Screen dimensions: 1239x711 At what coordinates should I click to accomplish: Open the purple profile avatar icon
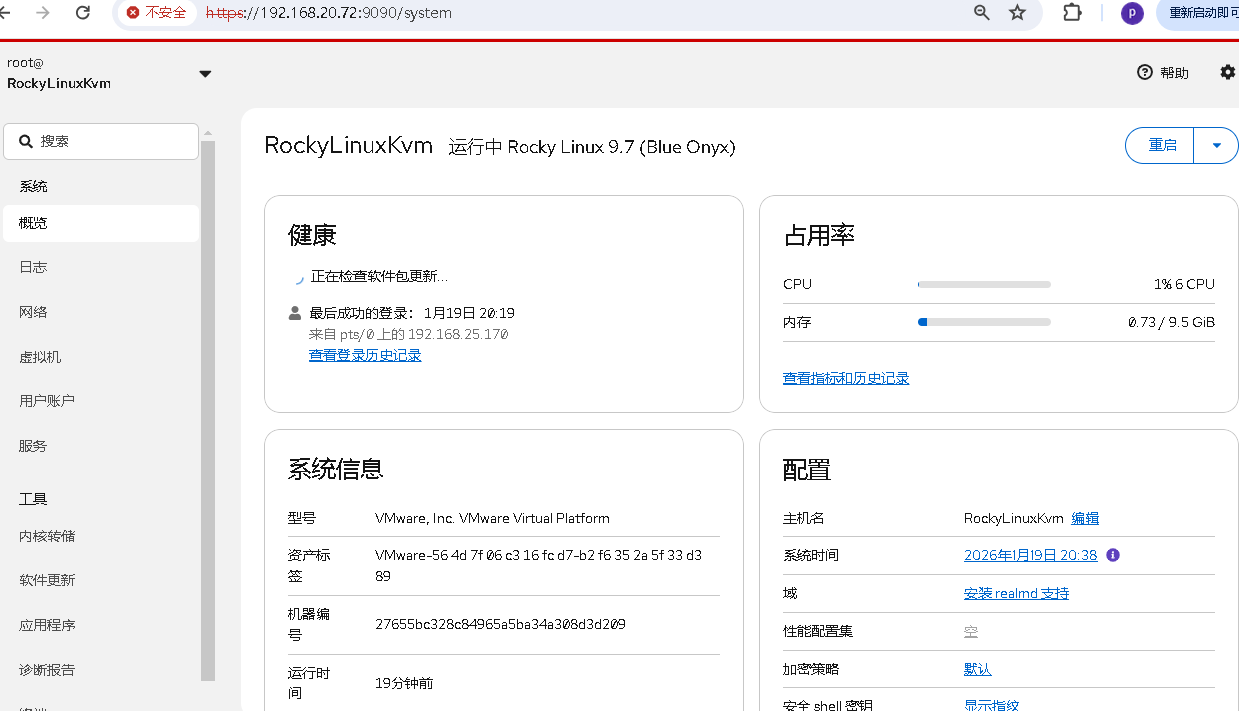[1132, 13]
